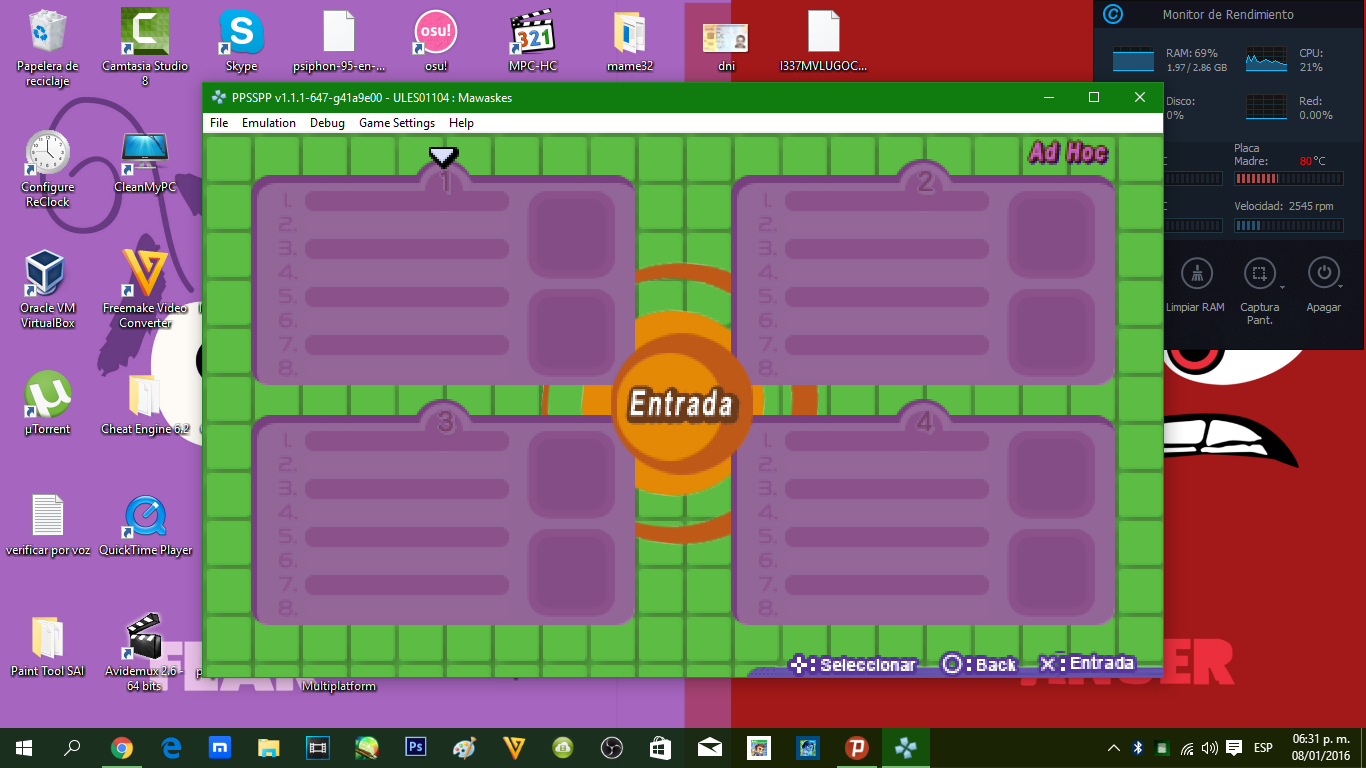Open the osu! desktop shortcut

click(435, 35)
